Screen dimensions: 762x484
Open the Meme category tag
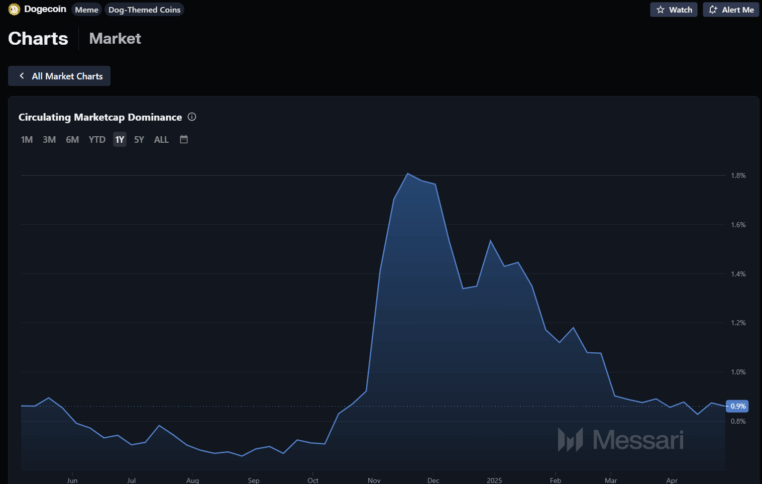pyautogui.click(x=86, y=10)
